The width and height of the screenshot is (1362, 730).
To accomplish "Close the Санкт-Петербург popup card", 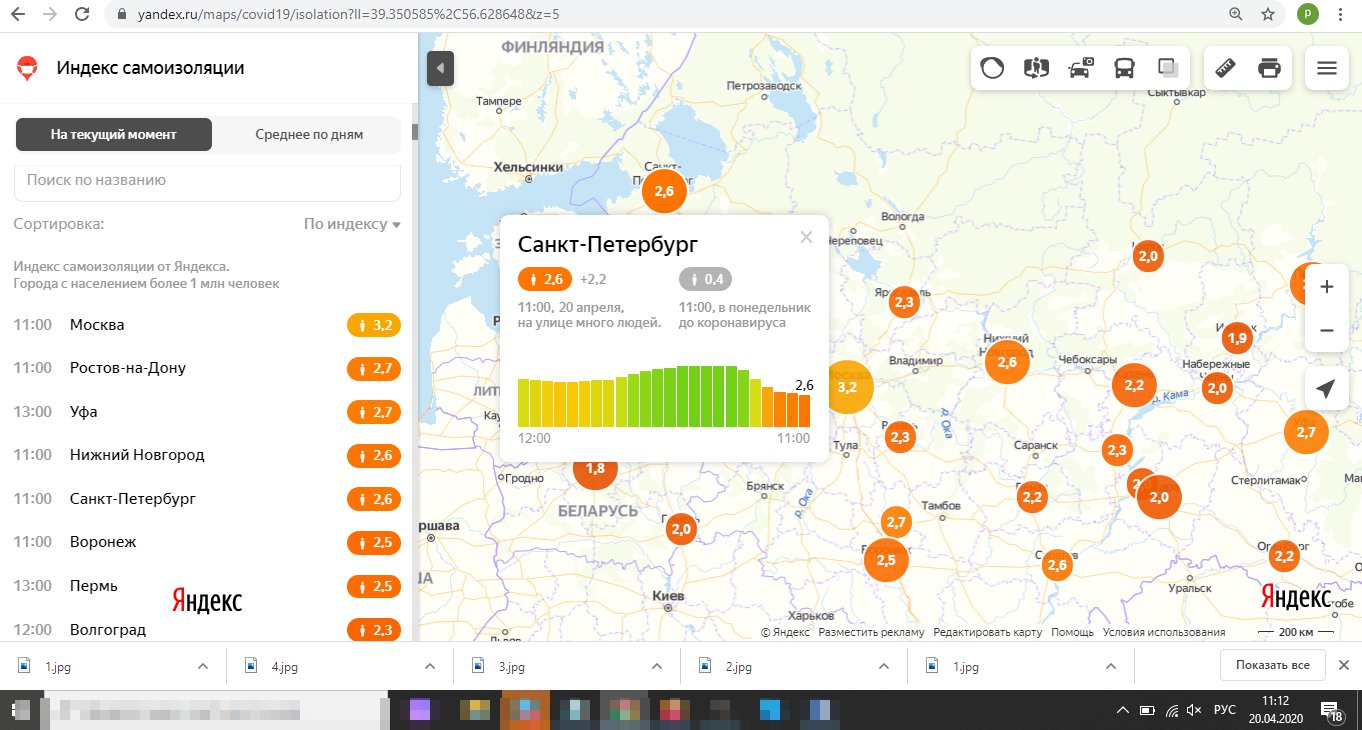I will coord(806,237).
